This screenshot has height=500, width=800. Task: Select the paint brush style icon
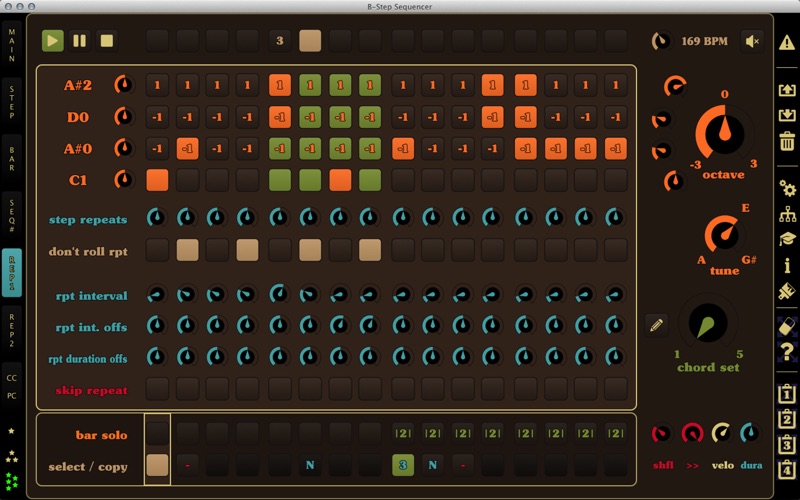click(787, 291)
